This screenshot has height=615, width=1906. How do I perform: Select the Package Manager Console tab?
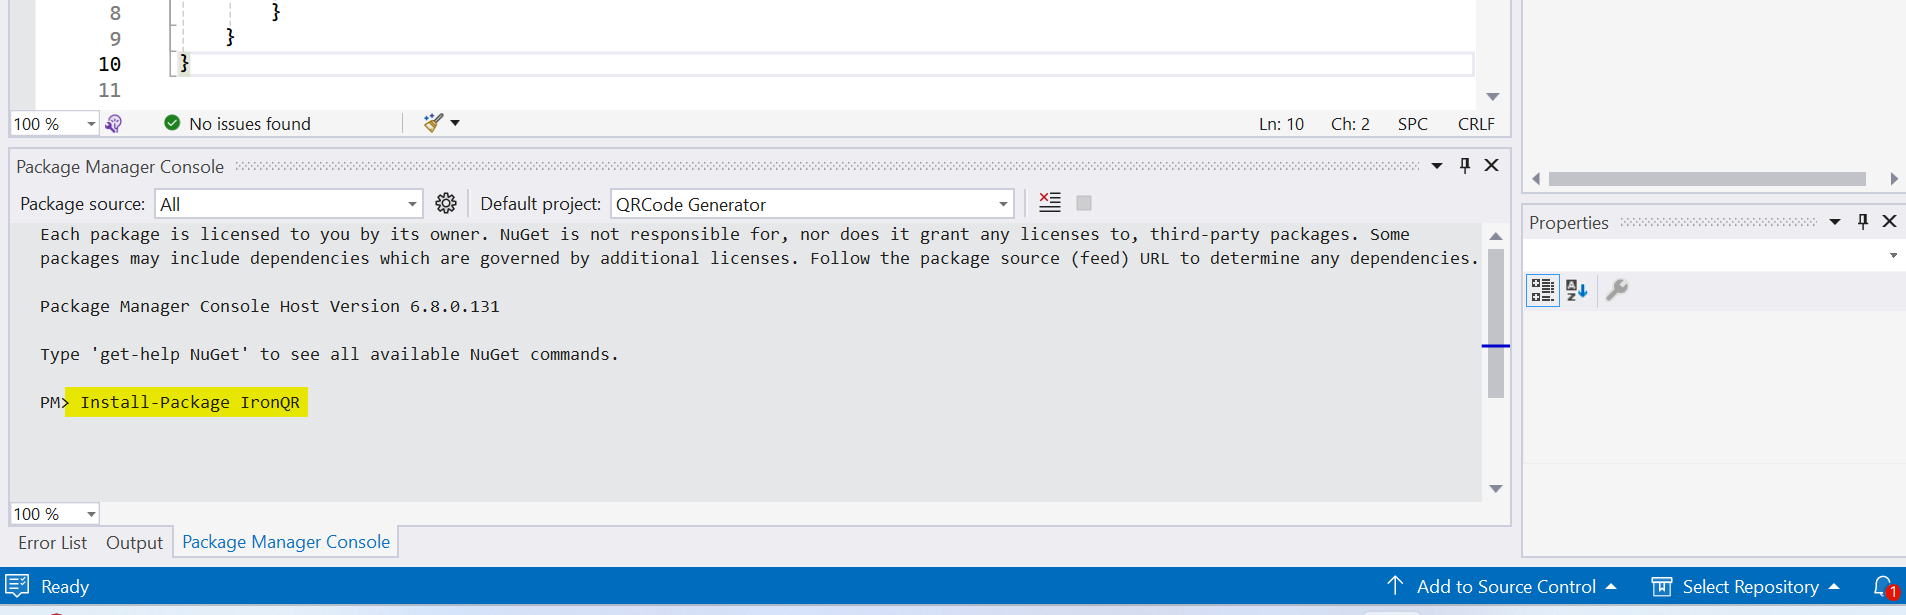286,542
